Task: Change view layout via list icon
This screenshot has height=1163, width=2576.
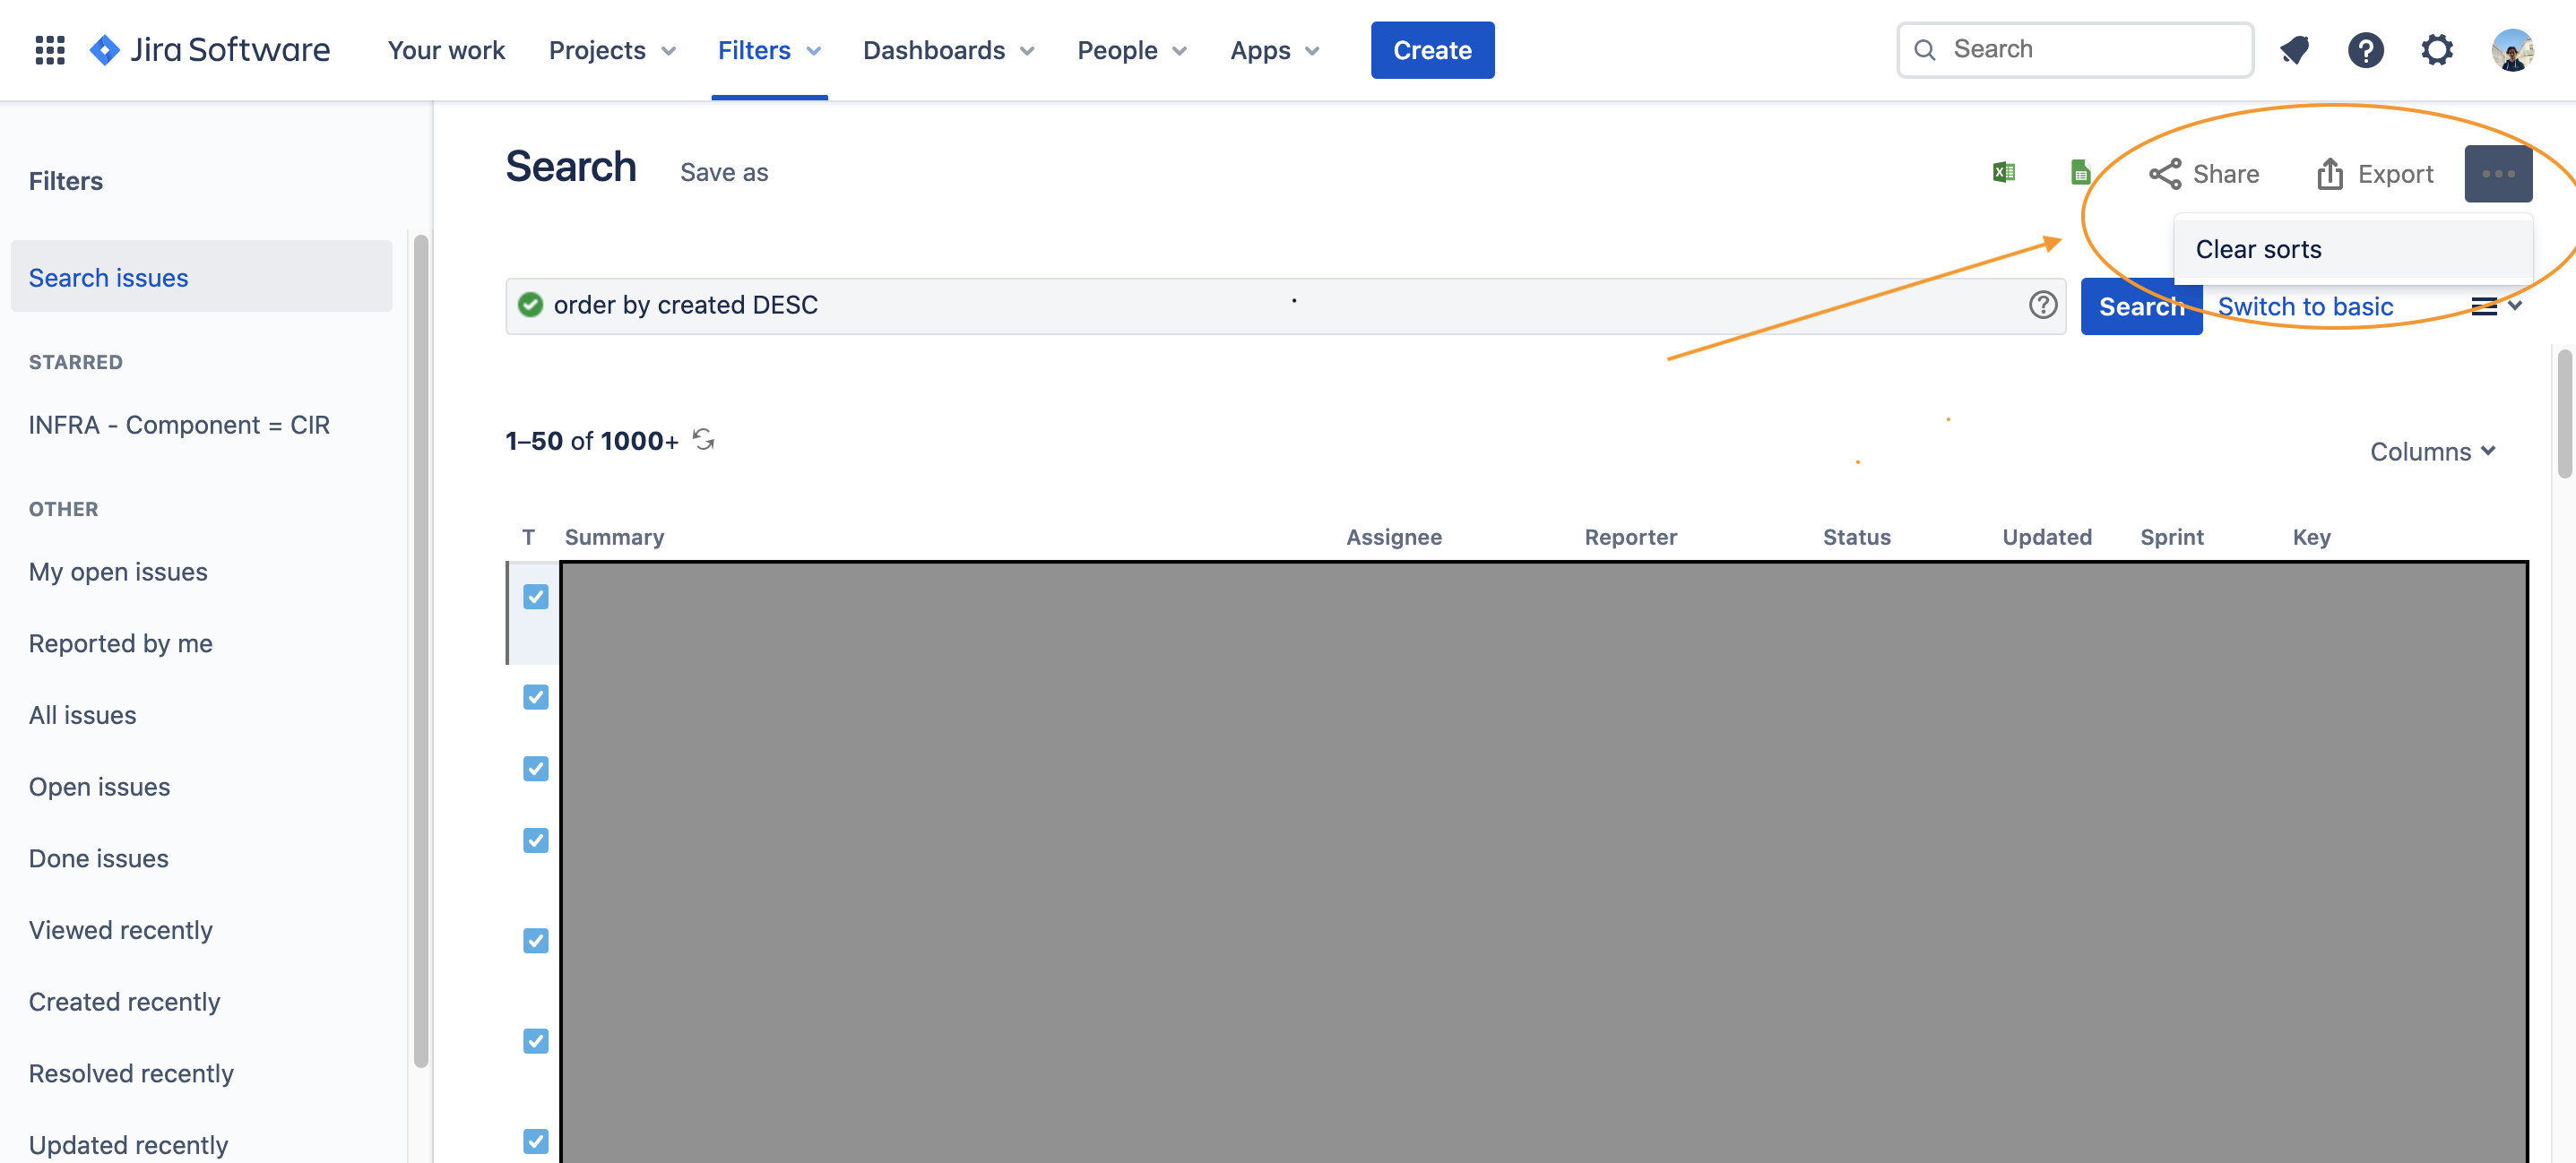Action: (x=2495, y=306)
